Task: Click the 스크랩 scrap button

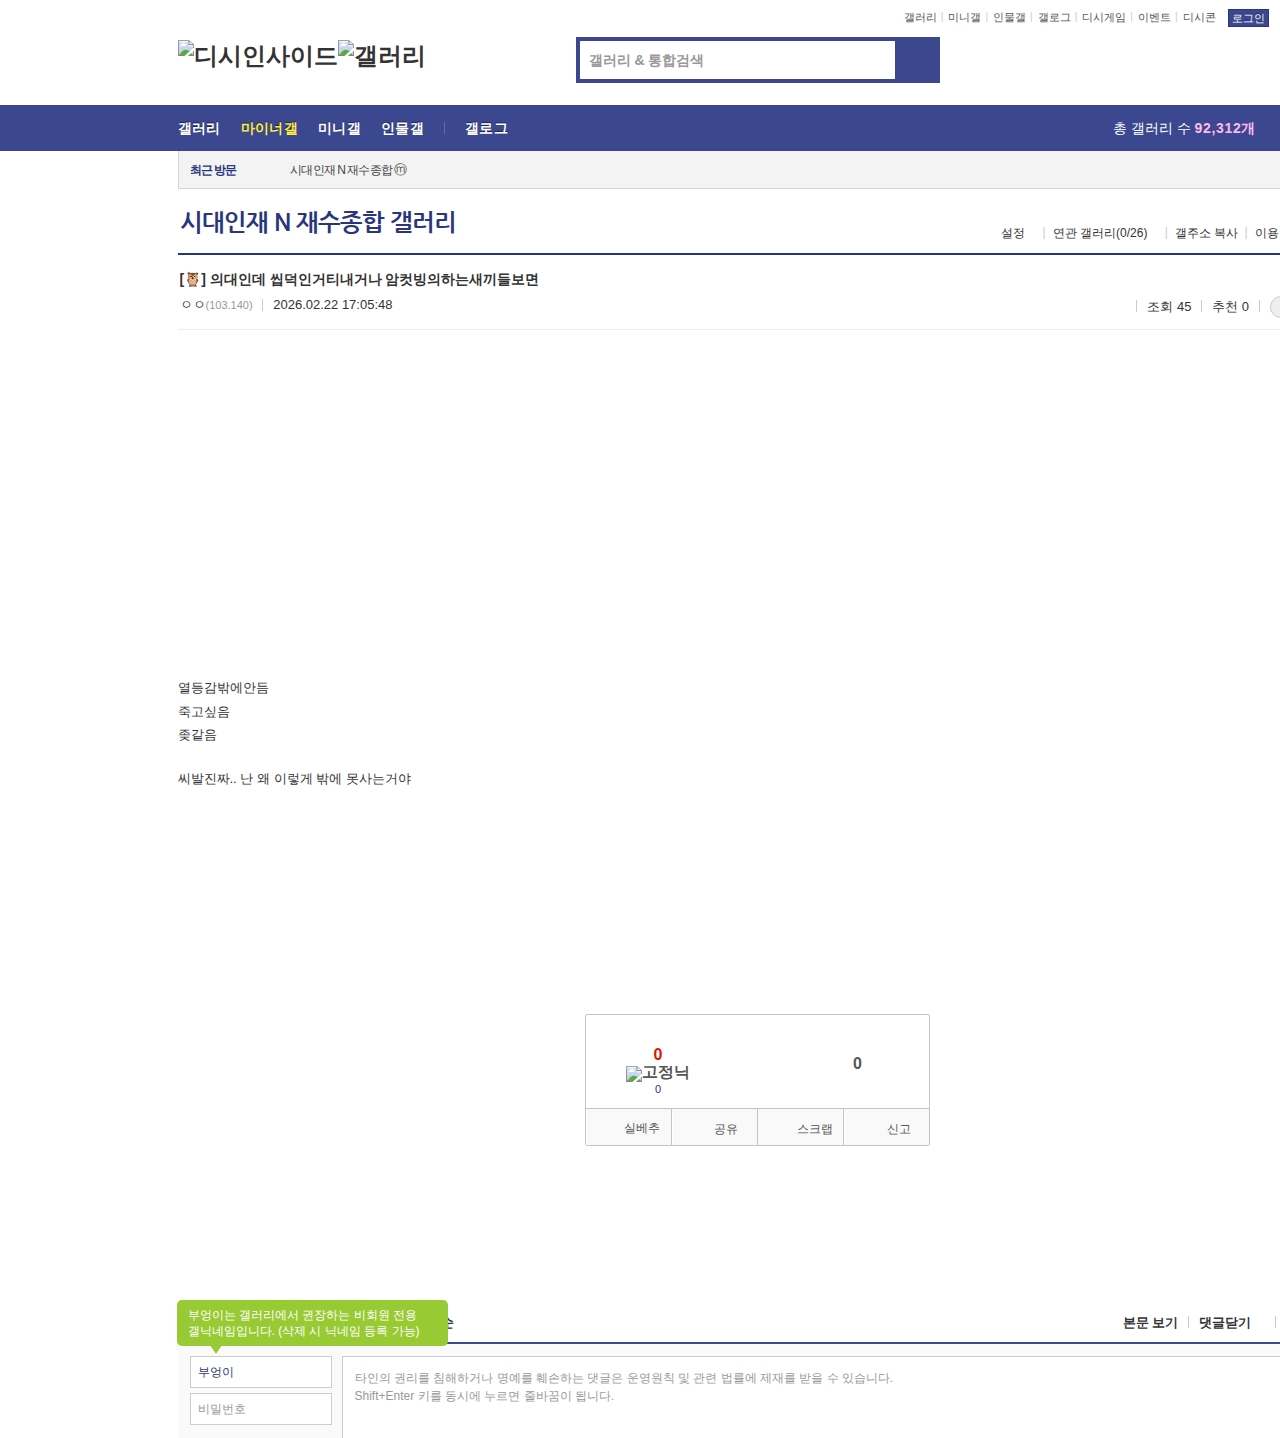Action: point(801,1127)
